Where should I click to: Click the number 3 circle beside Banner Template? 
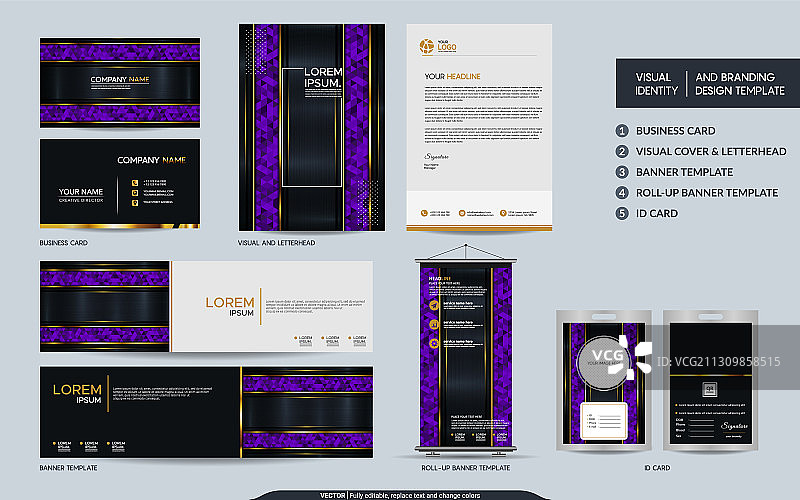(x=622, y=172)
